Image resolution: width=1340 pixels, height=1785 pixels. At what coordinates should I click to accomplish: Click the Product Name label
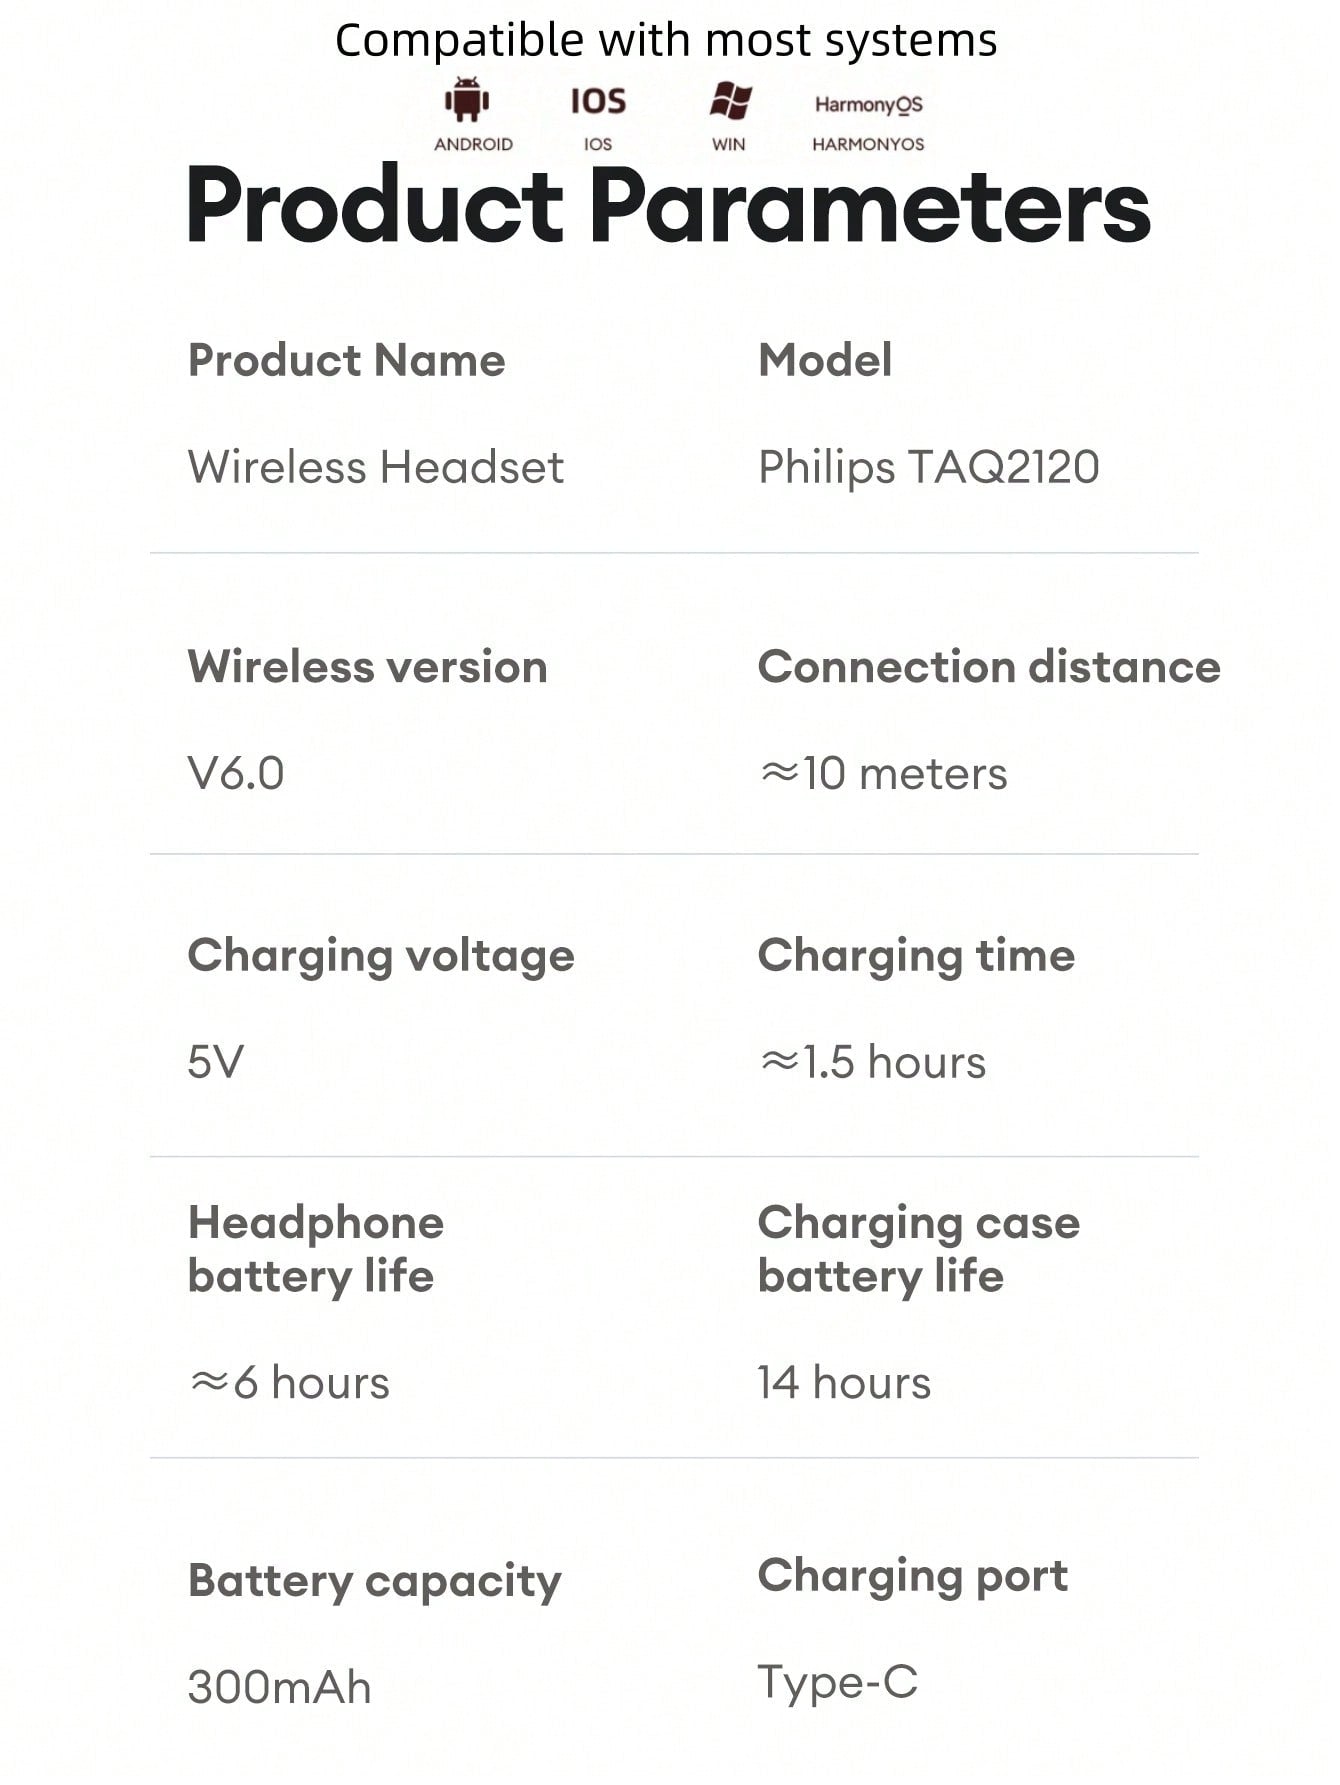346,360
